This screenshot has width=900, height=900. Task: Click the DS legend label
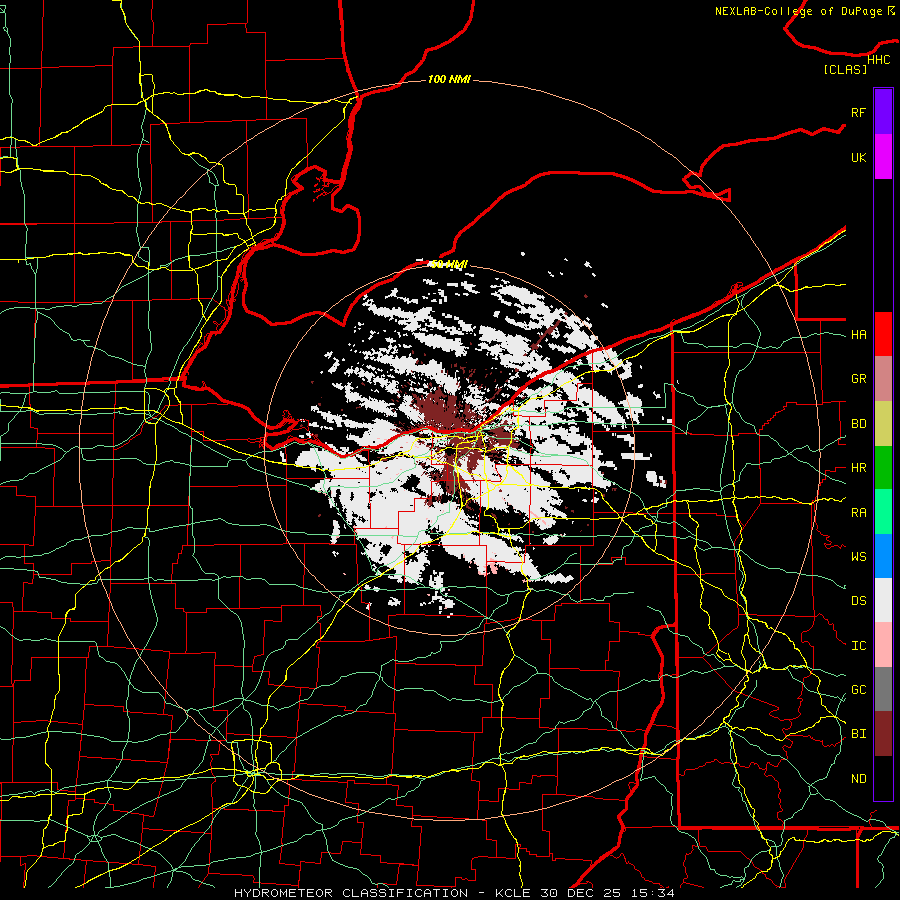(859, 601)
